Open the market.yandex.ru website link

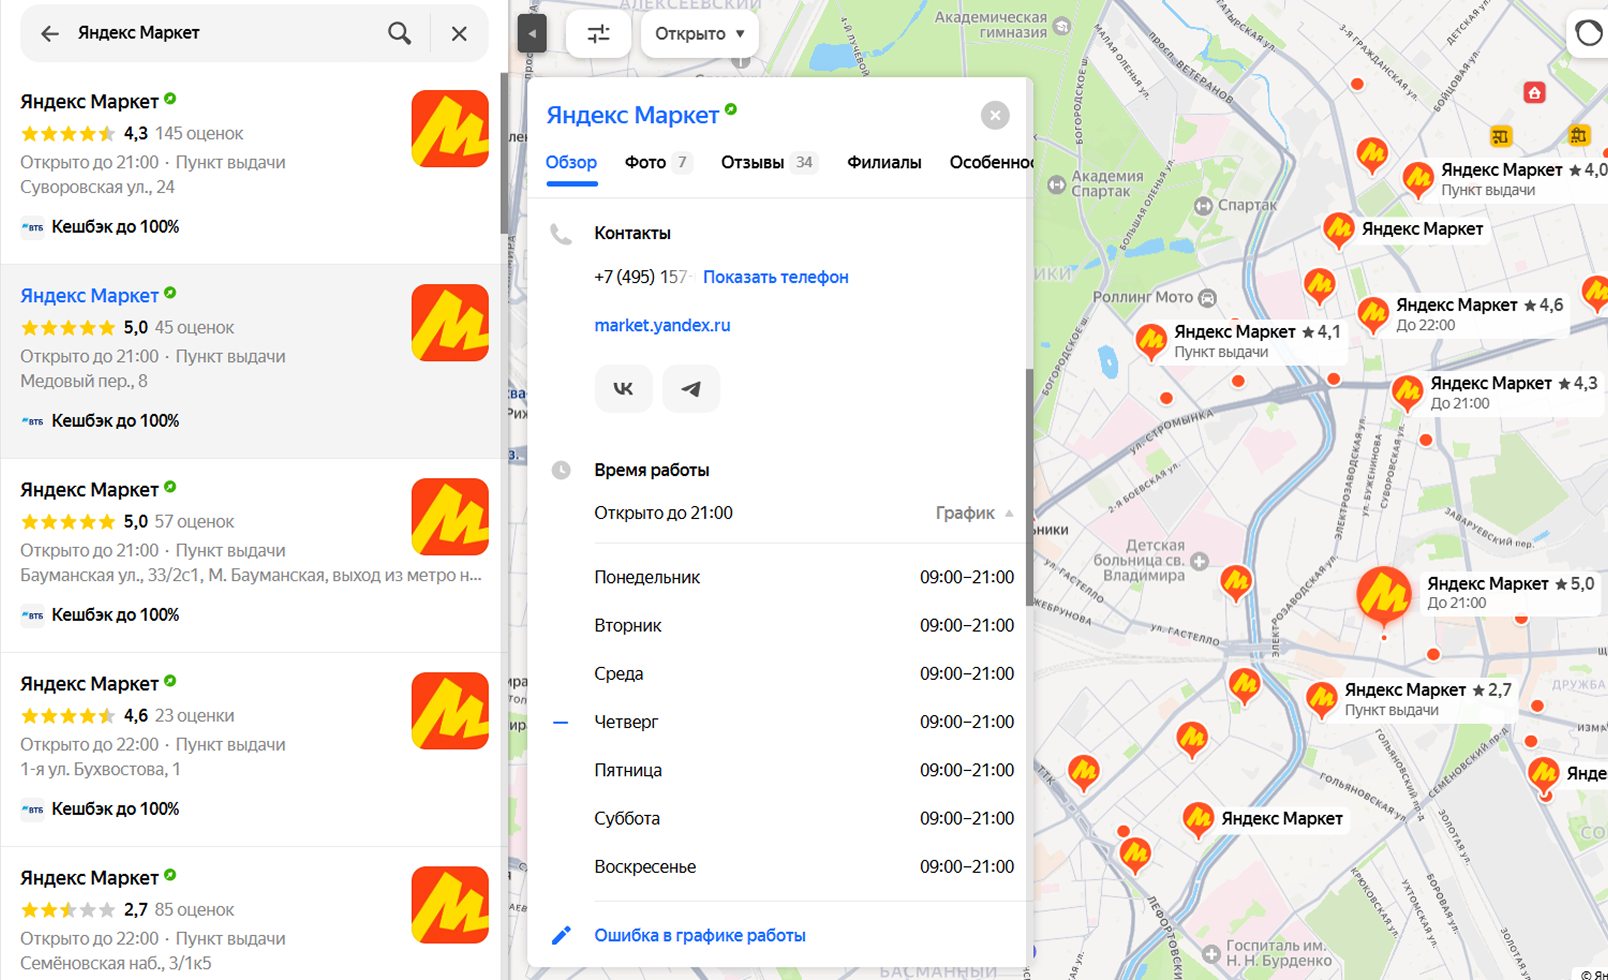662,325
